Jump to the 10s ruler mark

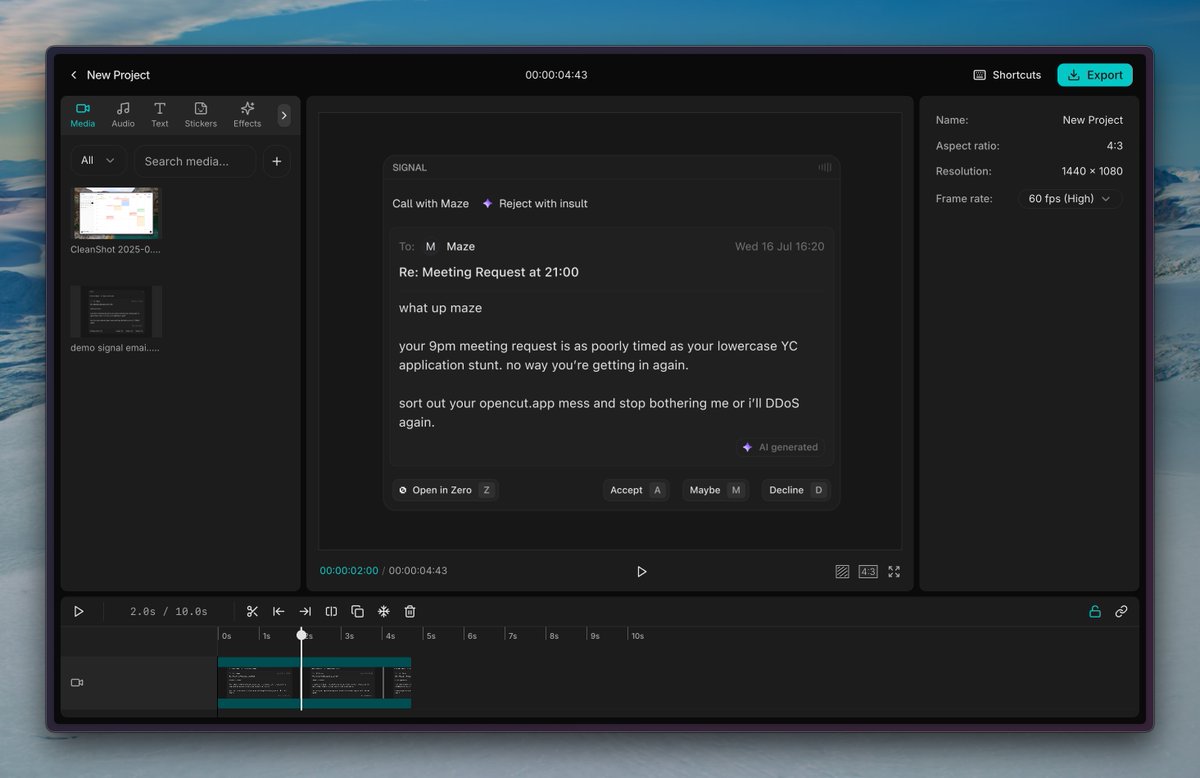click(637, 636)
